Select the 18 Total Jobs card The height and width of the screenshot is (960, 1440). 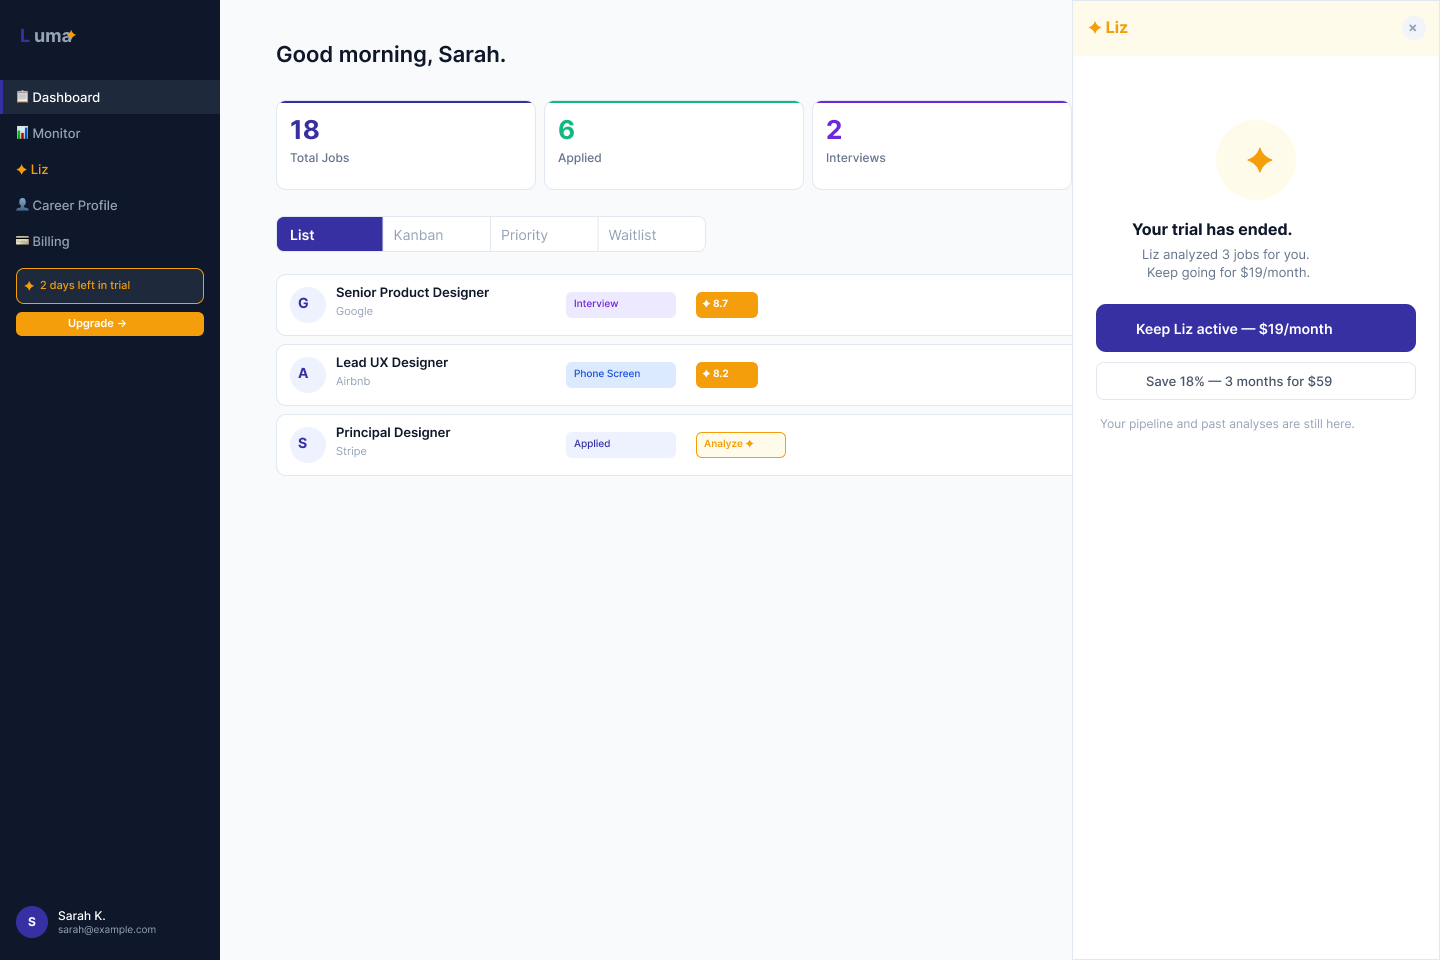[406, 145]
